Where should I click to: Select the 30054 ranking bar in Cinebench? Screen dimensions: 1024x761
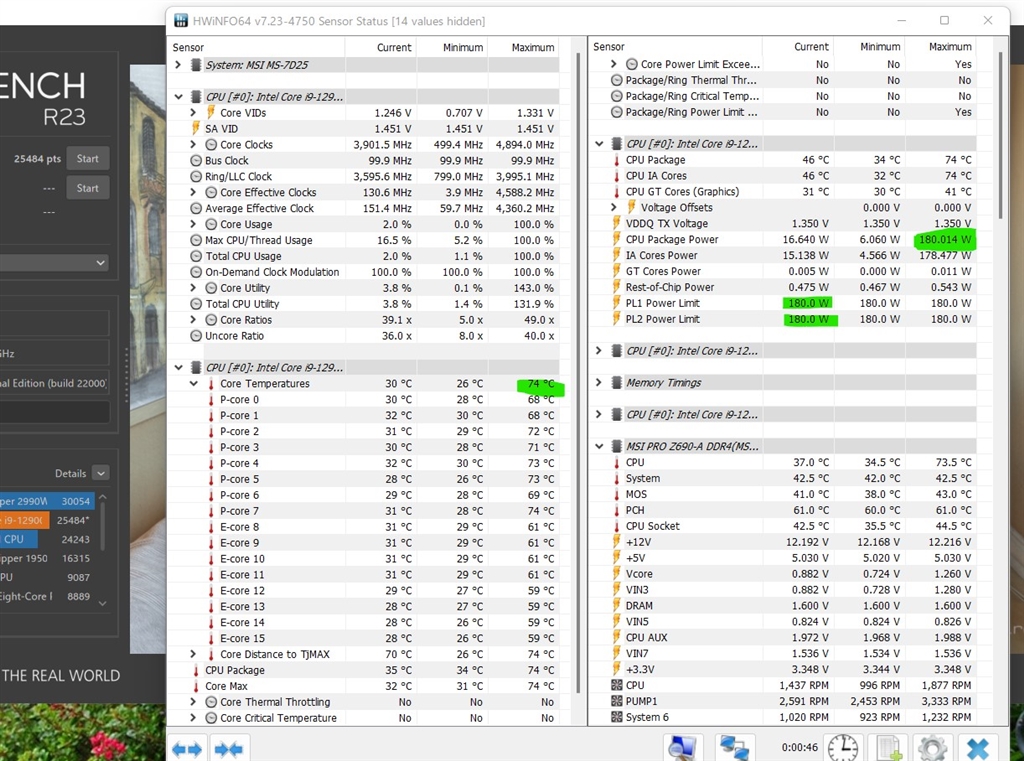[47, 502]
